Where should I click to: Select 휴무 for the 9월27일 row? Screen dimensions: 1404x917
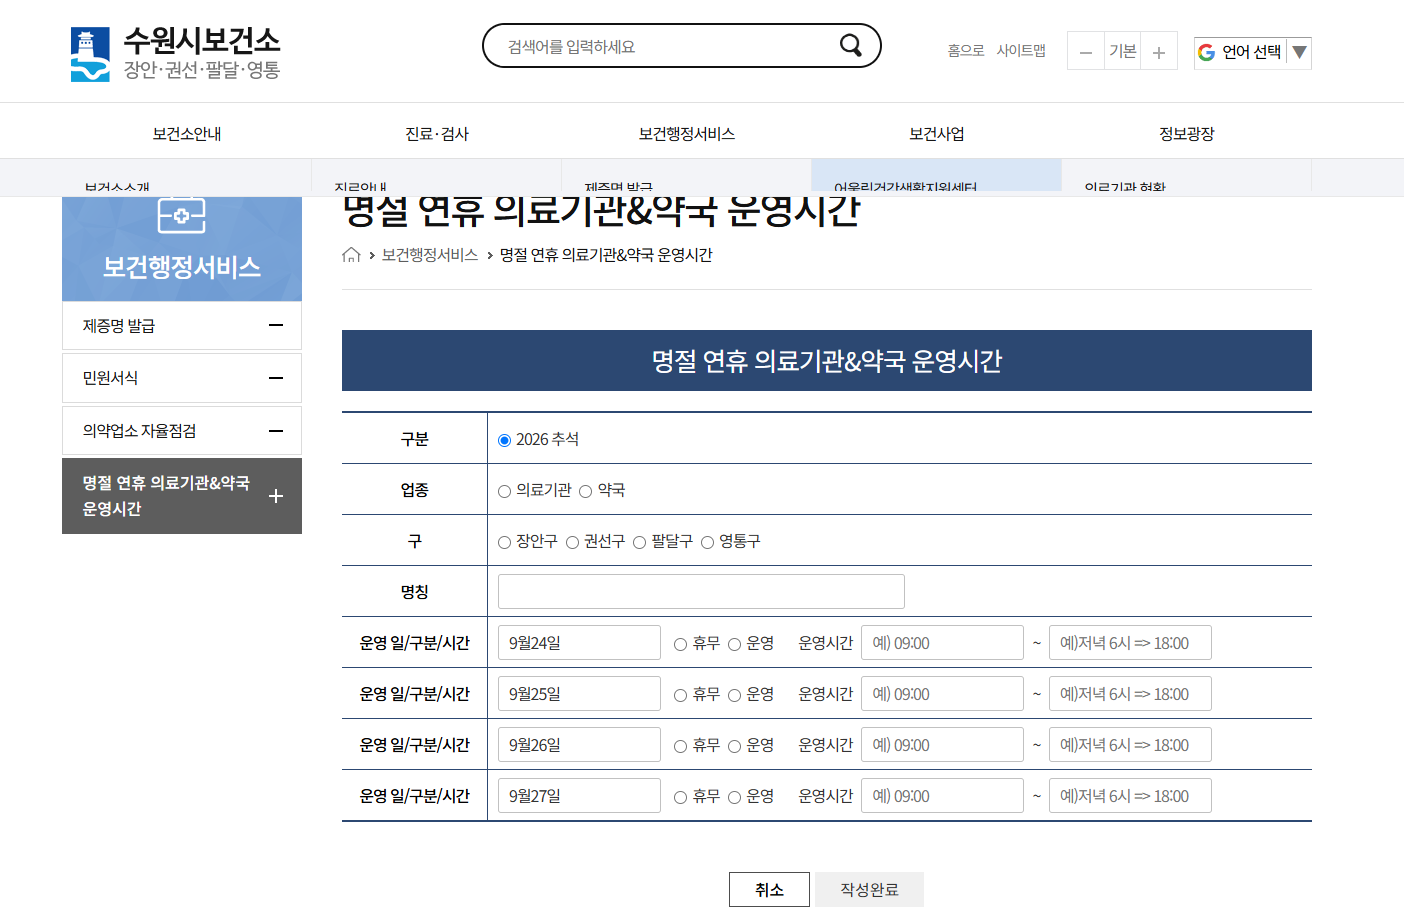(681, 797)
